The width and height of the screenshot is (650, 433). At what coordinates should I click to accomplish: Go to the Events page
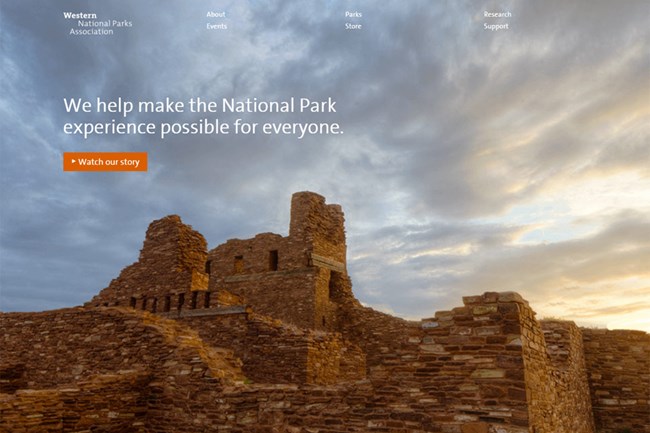(216, 26)
